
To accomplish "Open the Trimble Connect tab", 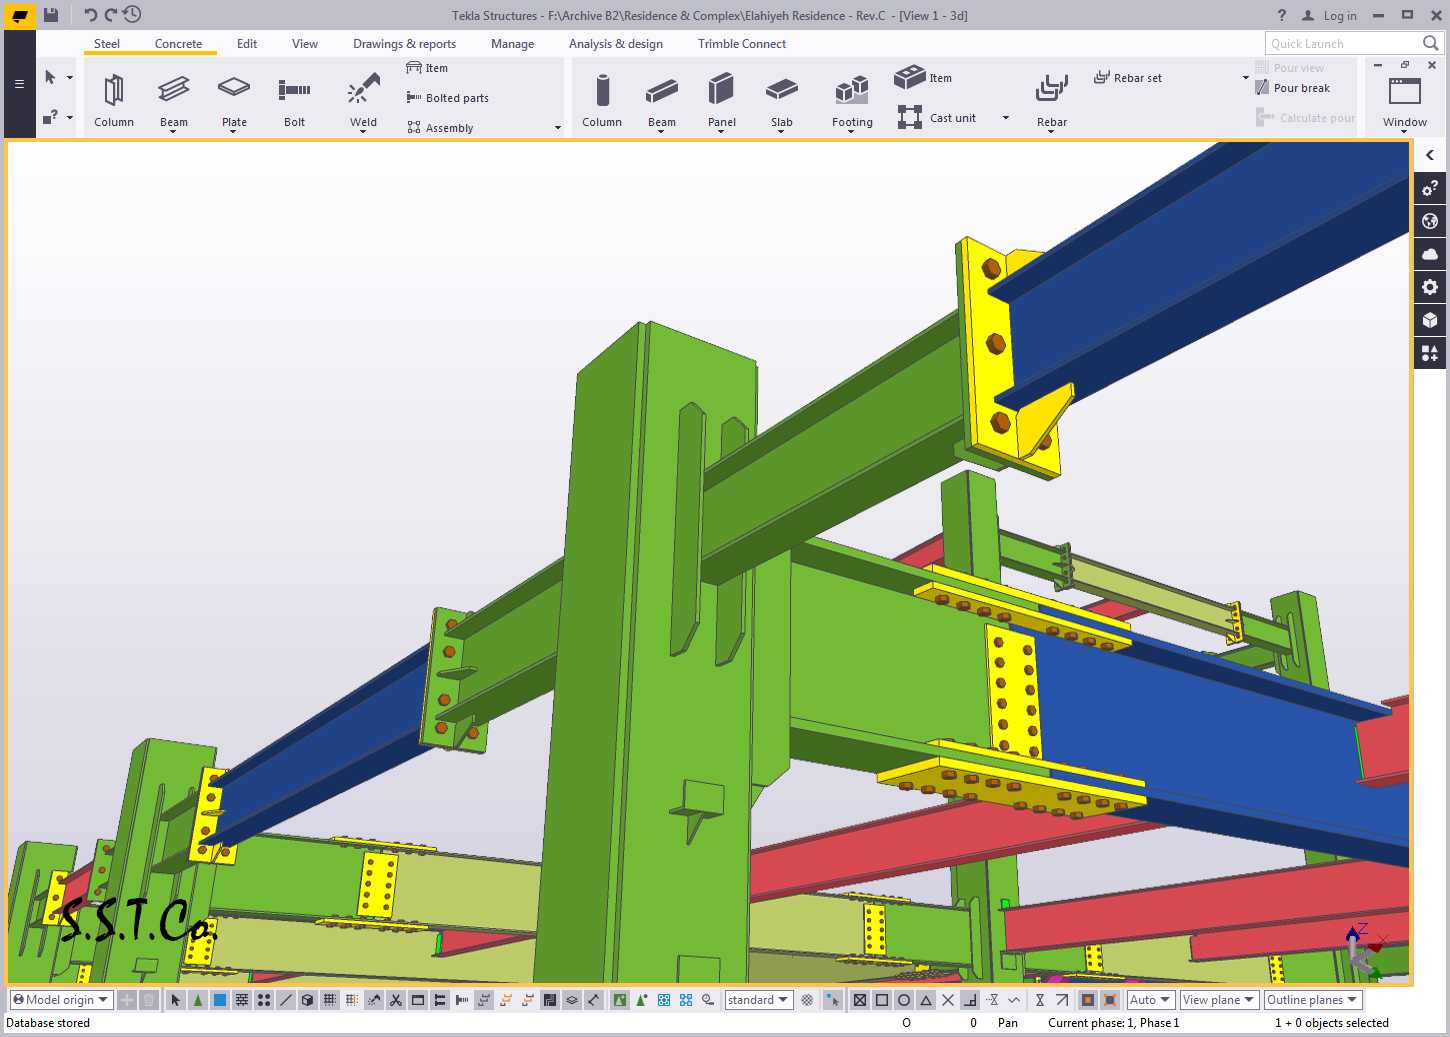I will 742,44.
